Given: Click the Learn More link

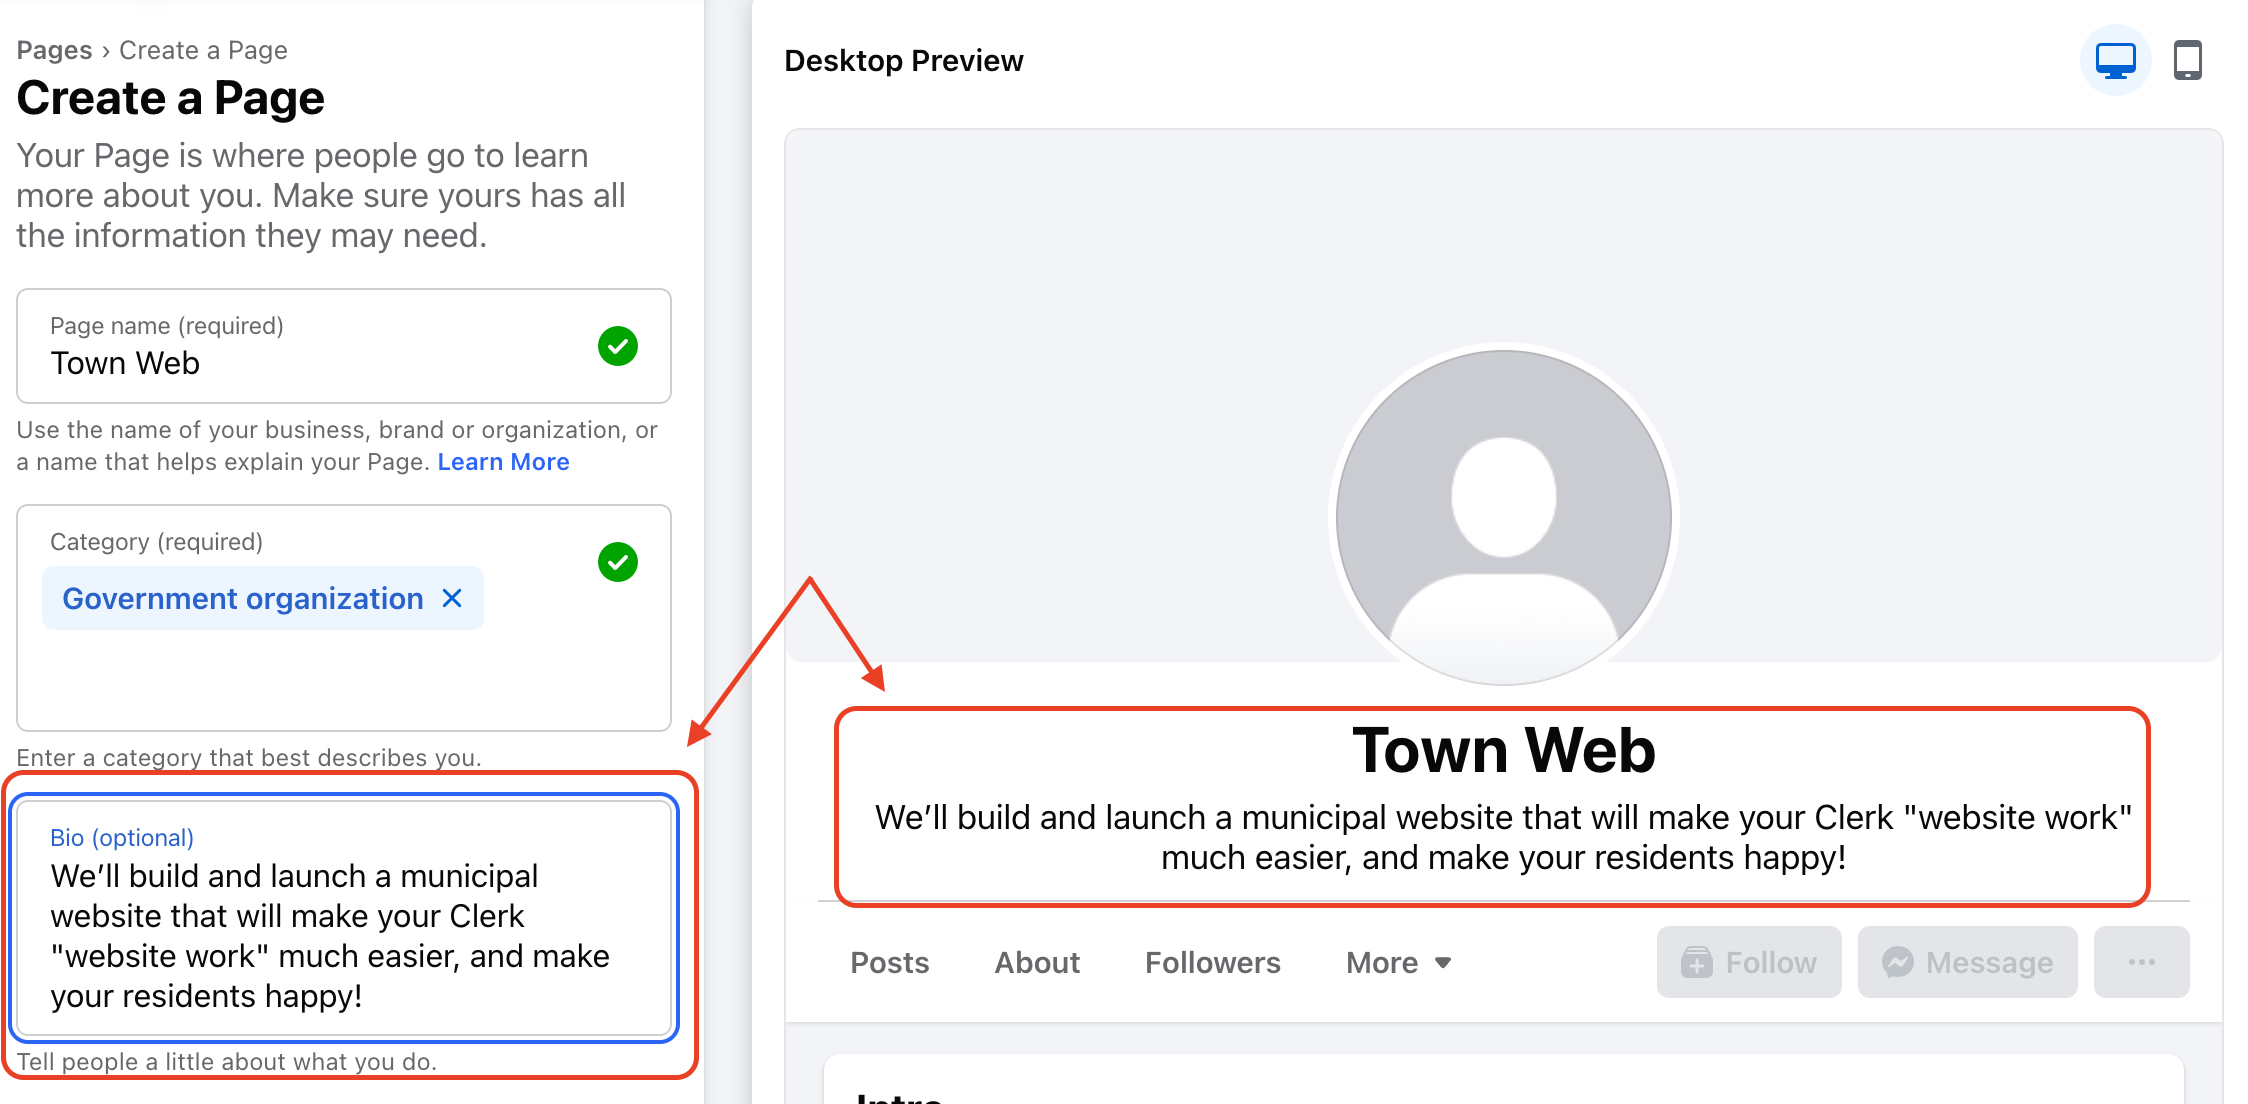Looking at the screenshot, I should (x=503, y=462).
